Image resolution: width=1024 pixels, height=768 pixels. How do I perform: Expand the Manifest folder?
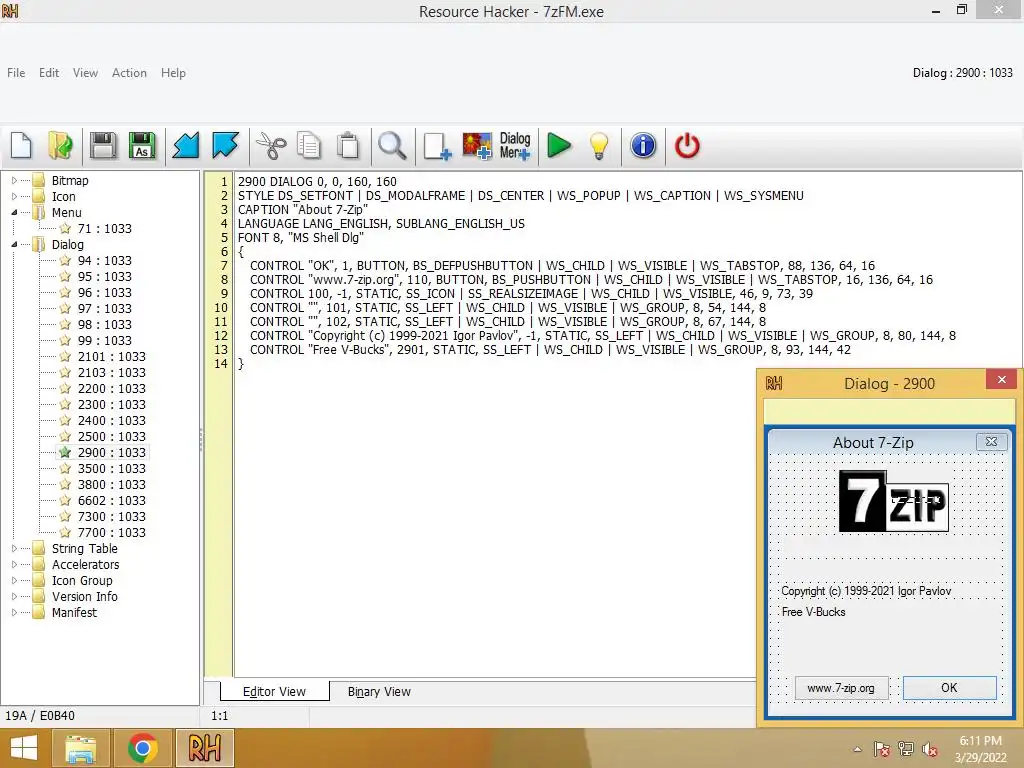coord(14,613)
